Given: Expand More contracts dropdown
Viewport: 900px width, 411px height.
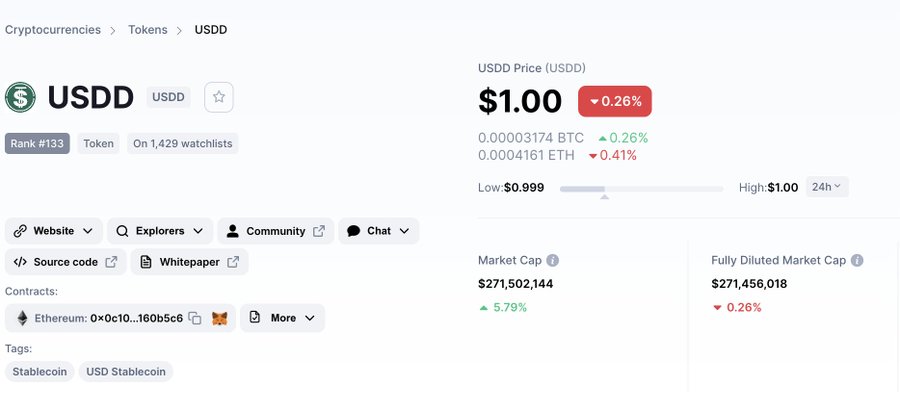Looking at the screenshot, I should (x=282, y=318).
